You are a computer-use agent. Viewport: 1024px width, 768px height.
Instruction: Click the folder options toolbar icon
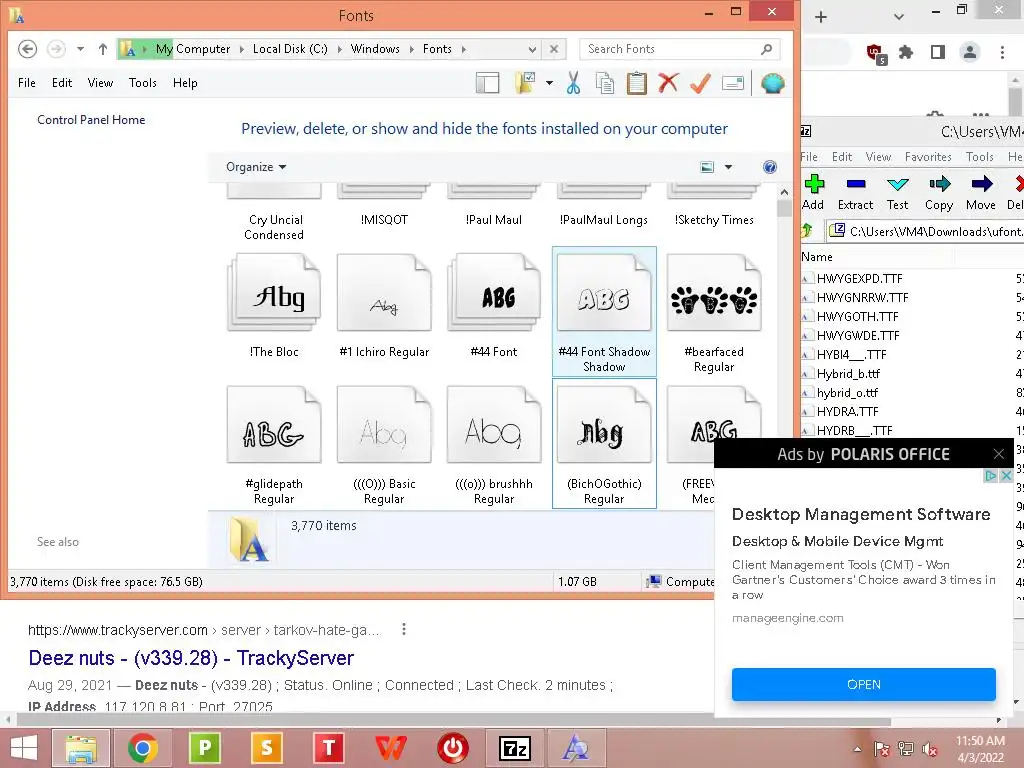tap(525, 83)
